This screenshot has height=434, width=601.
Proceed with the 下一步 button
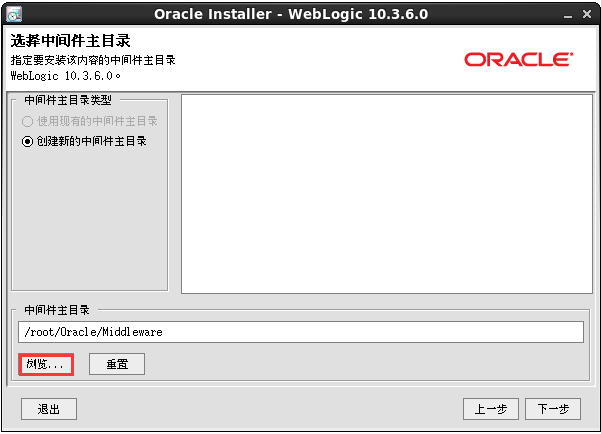coord(553,409)
